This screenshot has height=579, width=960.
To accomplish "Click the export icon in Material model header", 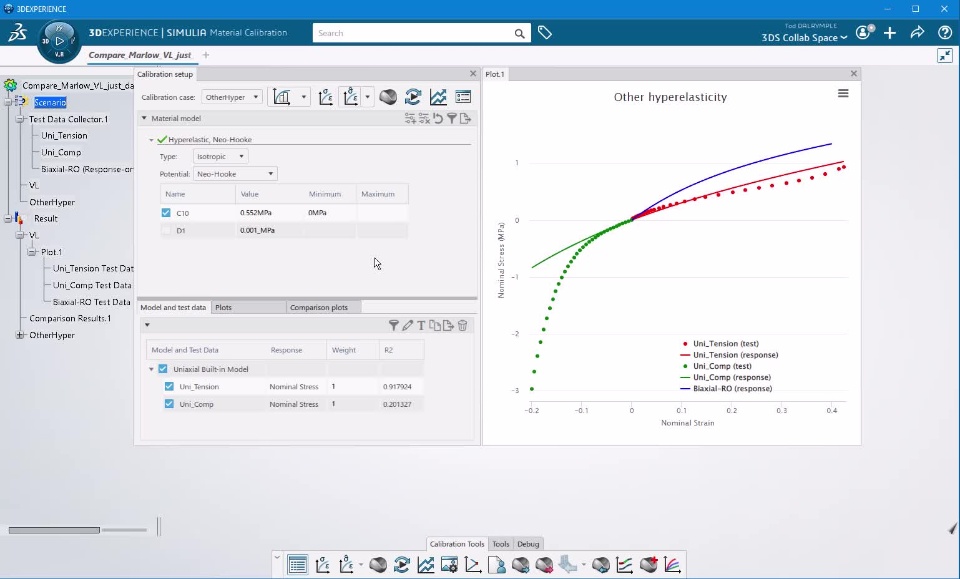I will click(465, 118).
